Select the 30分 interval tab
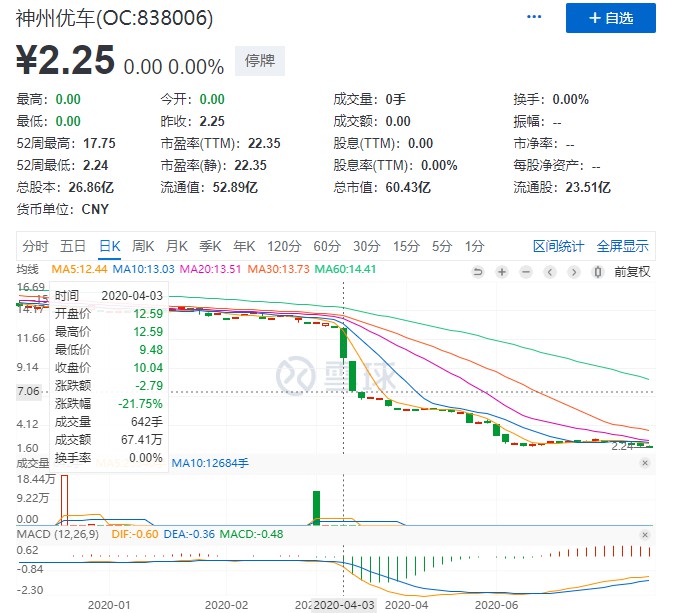Viewport: 676px width, 613px height. (x=366, y=246)
